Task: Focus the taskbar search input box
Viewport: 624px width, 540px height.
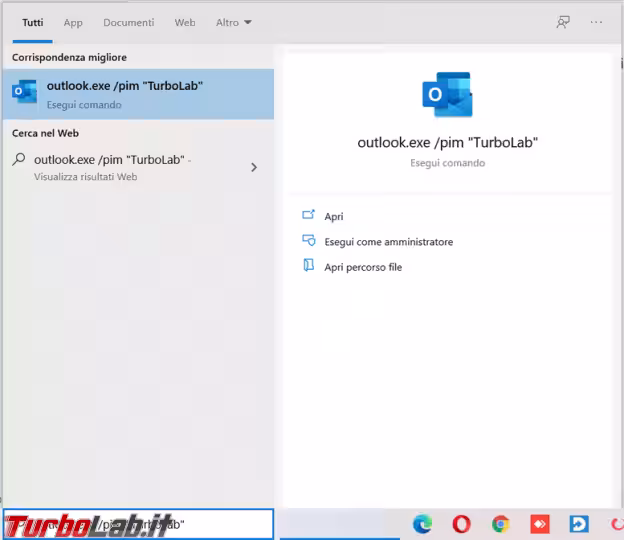Action: click(138, 524)
